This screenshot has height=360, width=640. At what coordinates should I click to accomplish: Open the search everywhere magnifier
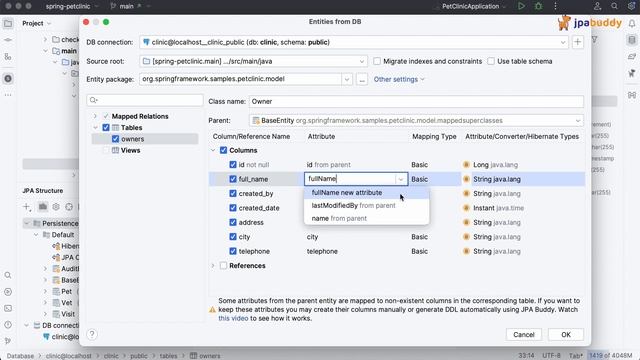pyautogui.click(x=614, y=6)
